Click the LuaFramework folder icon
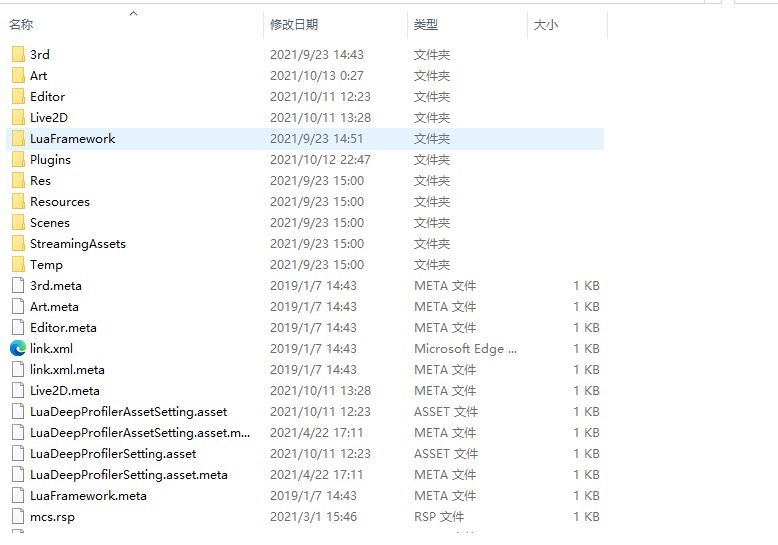The image size is (778, 545). tap(18, 138)
